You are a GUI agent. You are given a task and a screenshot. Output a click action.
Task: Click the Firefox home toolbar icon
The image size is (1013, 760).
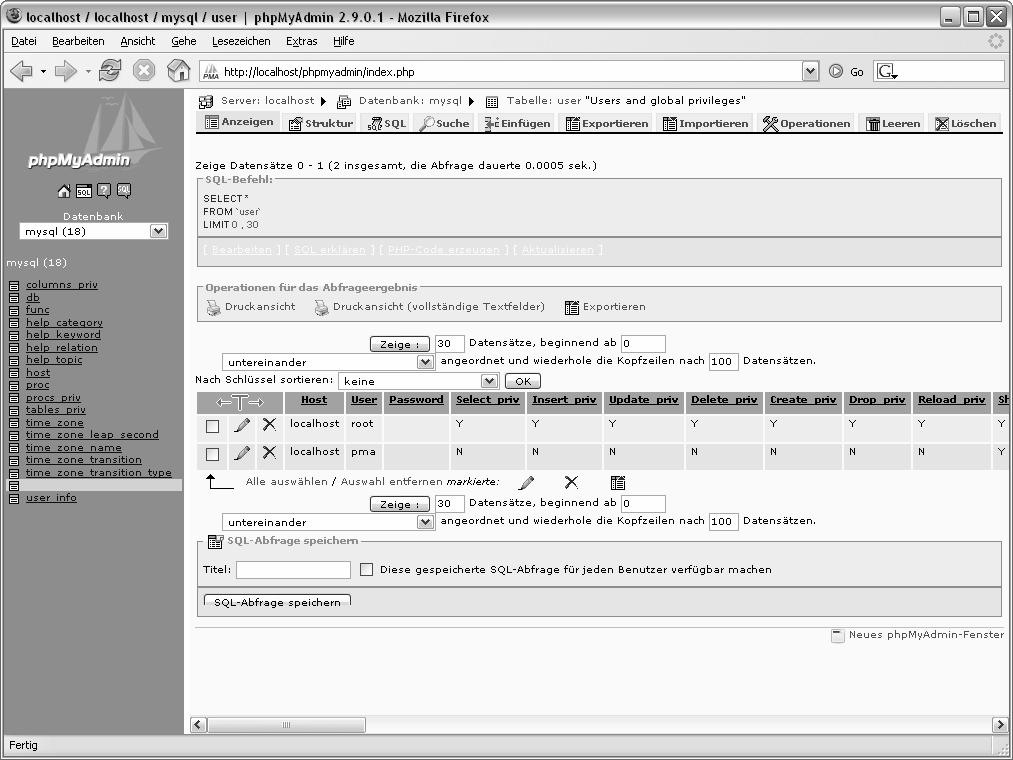pos(178,71)
